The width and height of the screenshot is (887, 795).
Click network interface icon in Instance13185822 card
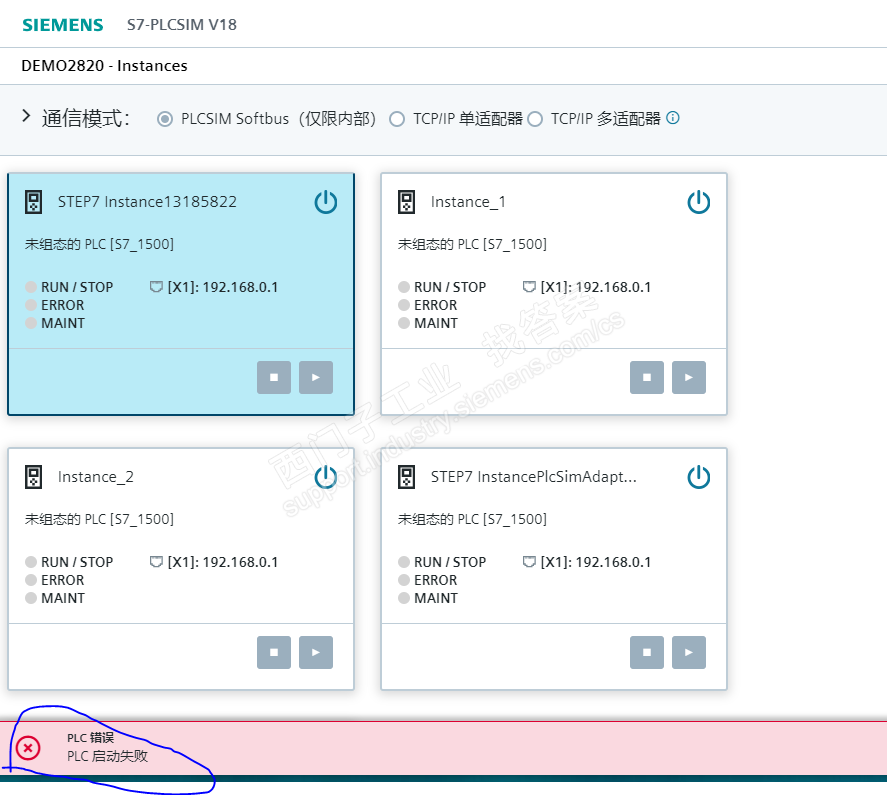[156, 287]
